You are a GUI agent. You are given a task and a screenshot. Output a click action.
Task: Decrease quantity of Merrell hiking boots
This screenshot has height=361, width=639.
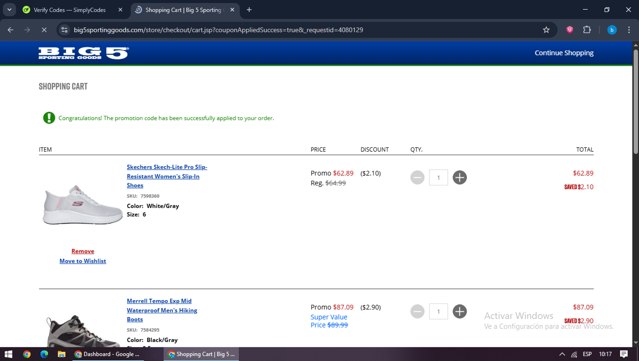point(417,312)
